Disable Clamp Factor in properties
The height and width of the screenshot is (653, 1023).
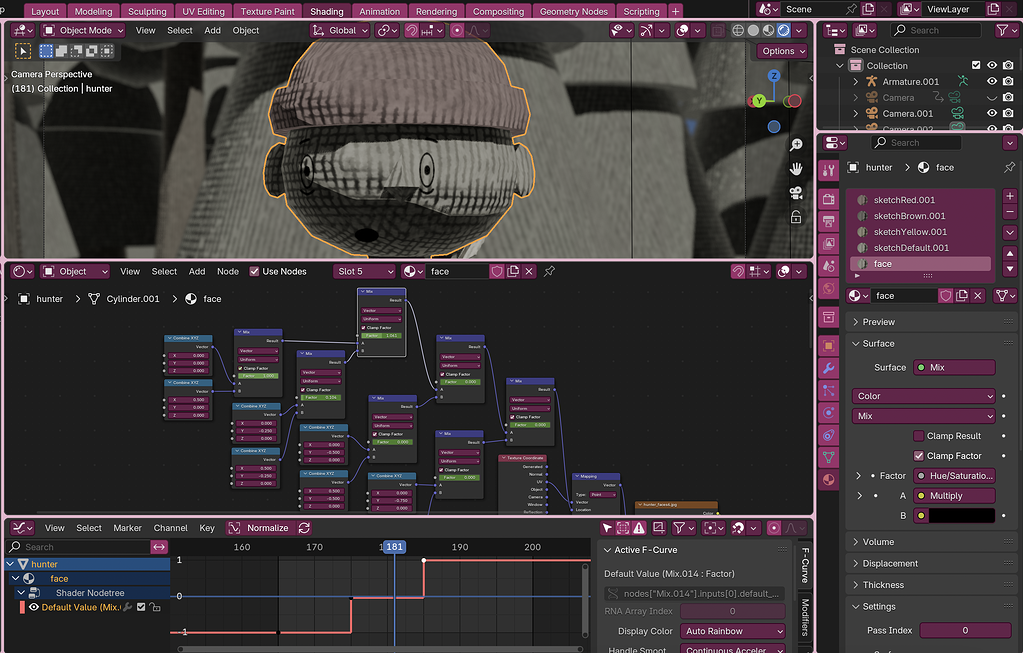(919, 456)
